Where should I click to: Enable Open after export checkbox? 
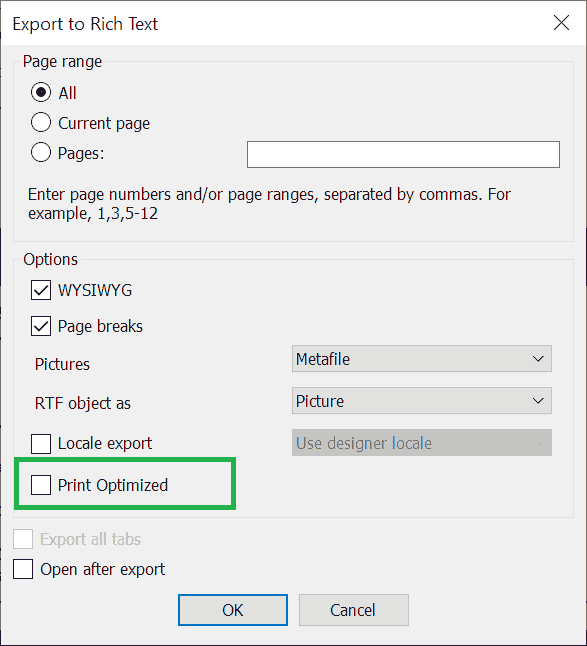tap(23, 569)
